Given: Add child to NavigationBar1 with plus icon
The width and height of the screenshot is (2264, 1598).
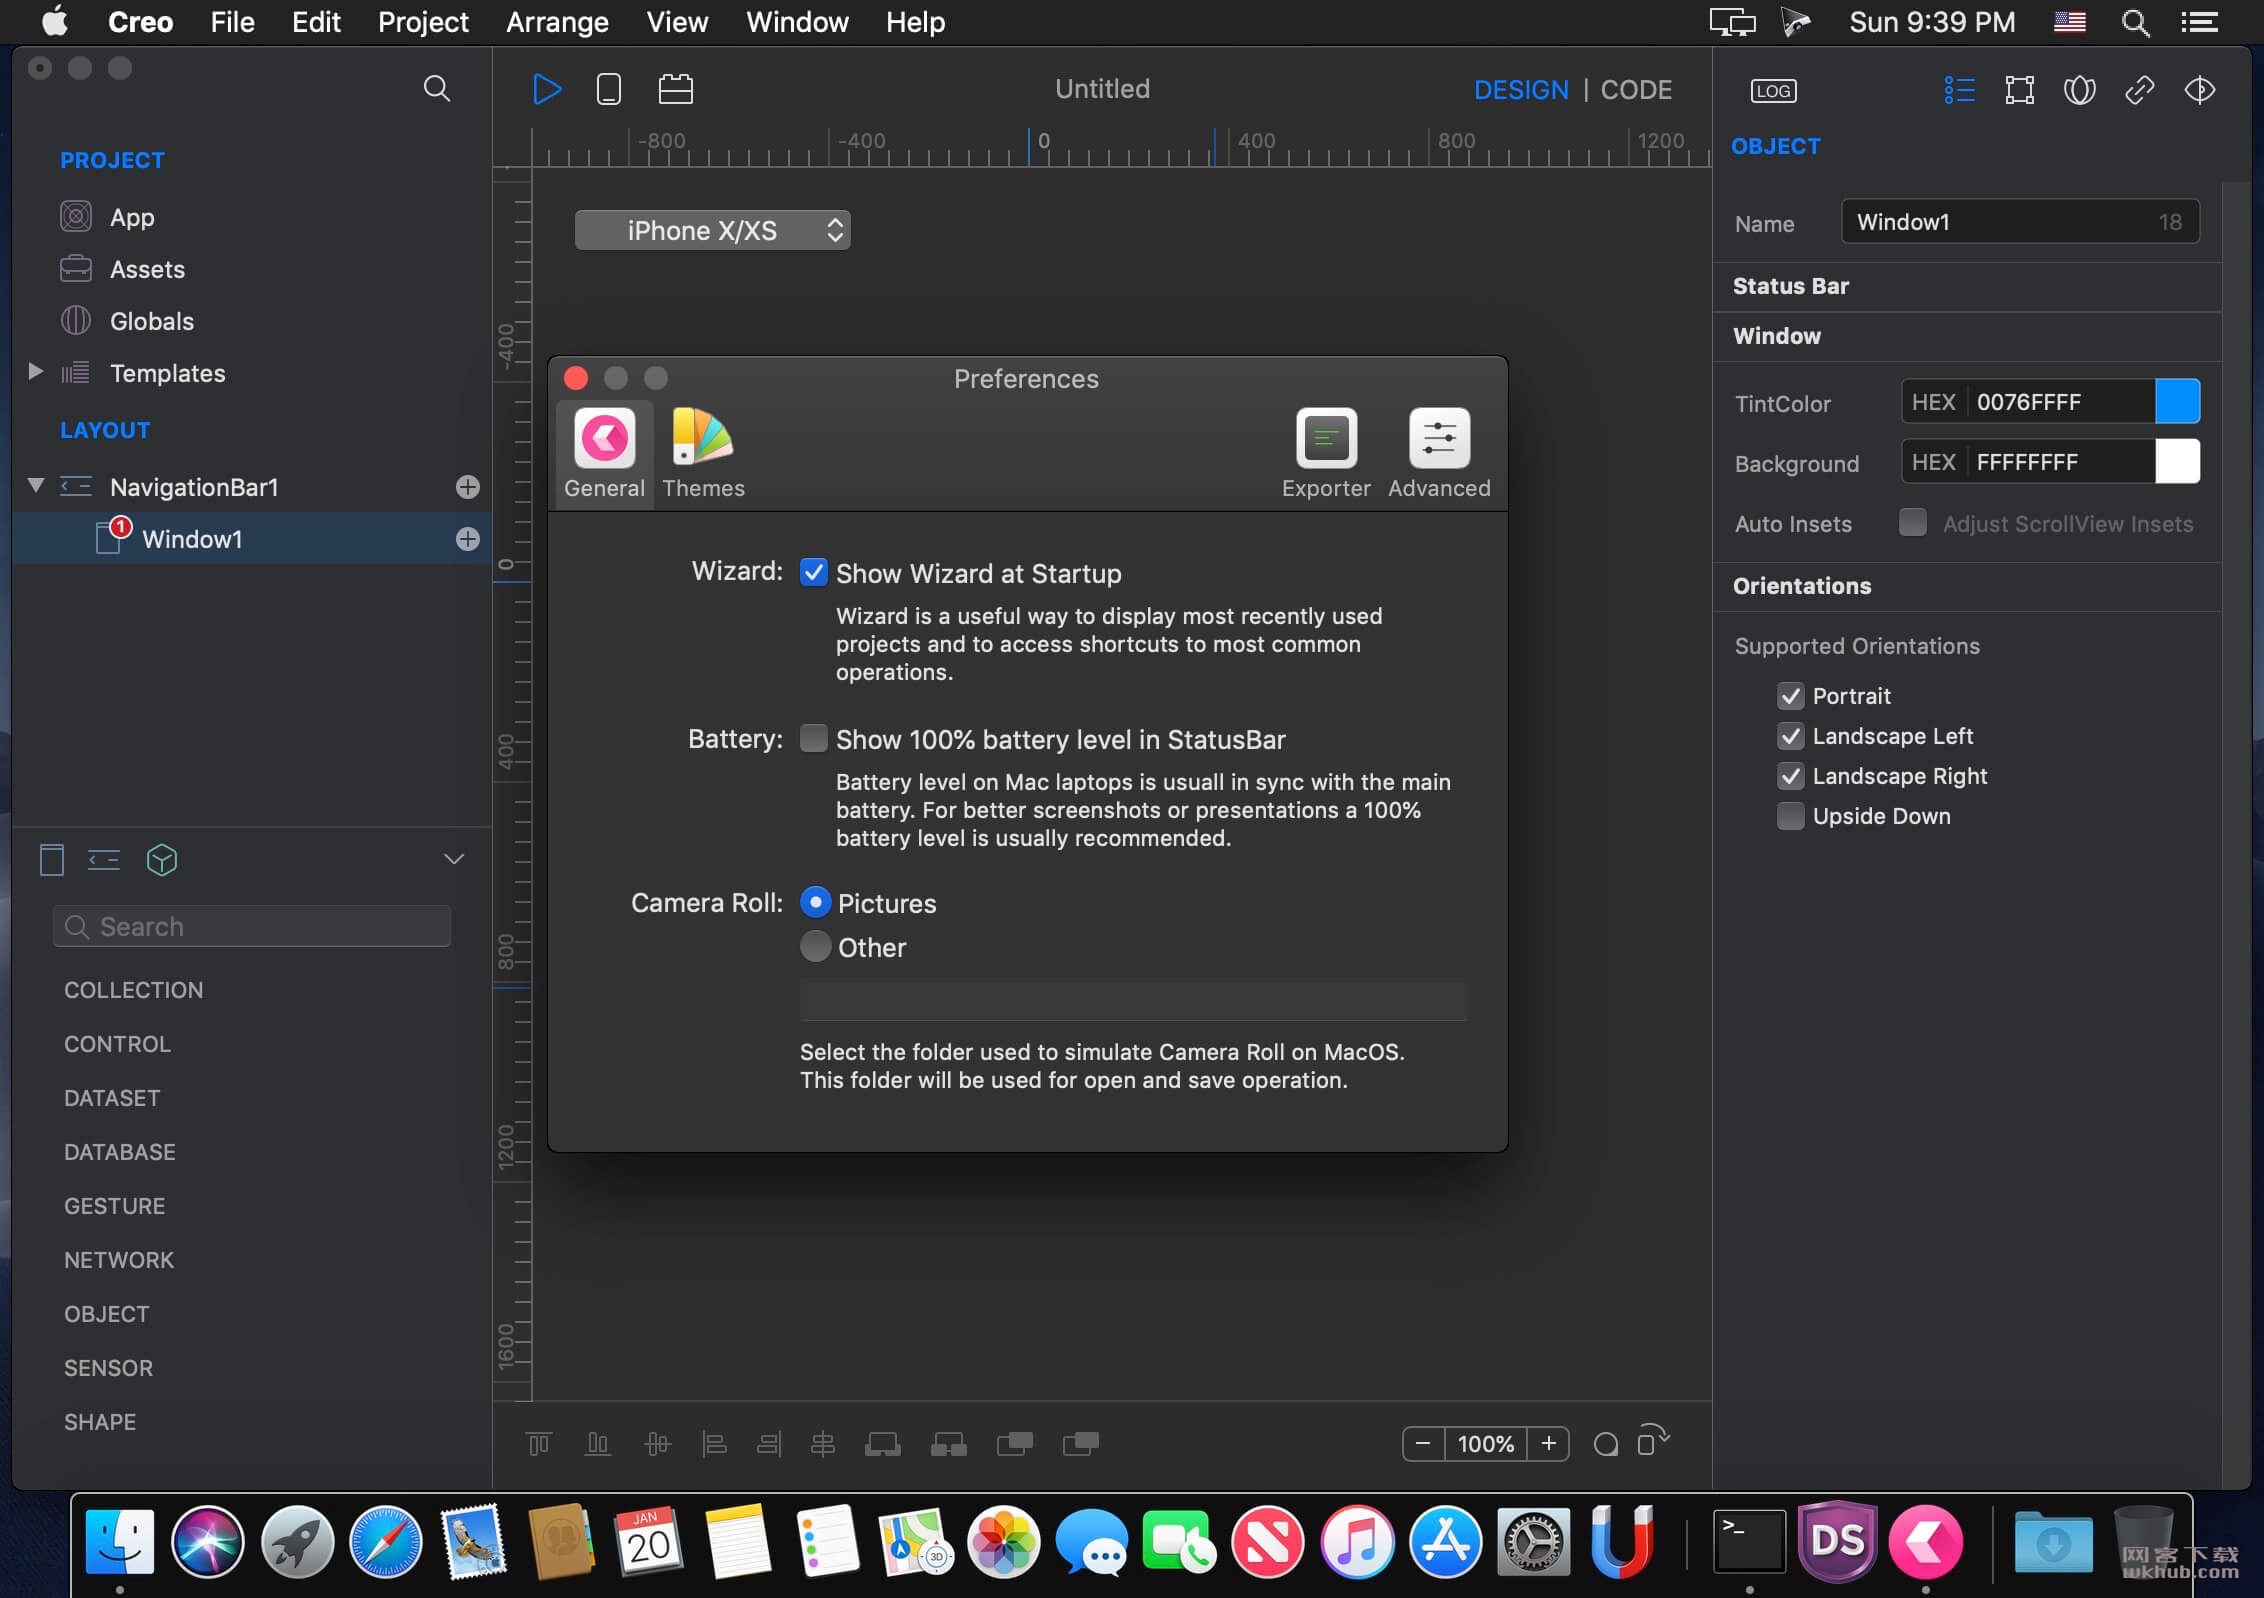Looking at the screenshot, I should click(467, 487).
